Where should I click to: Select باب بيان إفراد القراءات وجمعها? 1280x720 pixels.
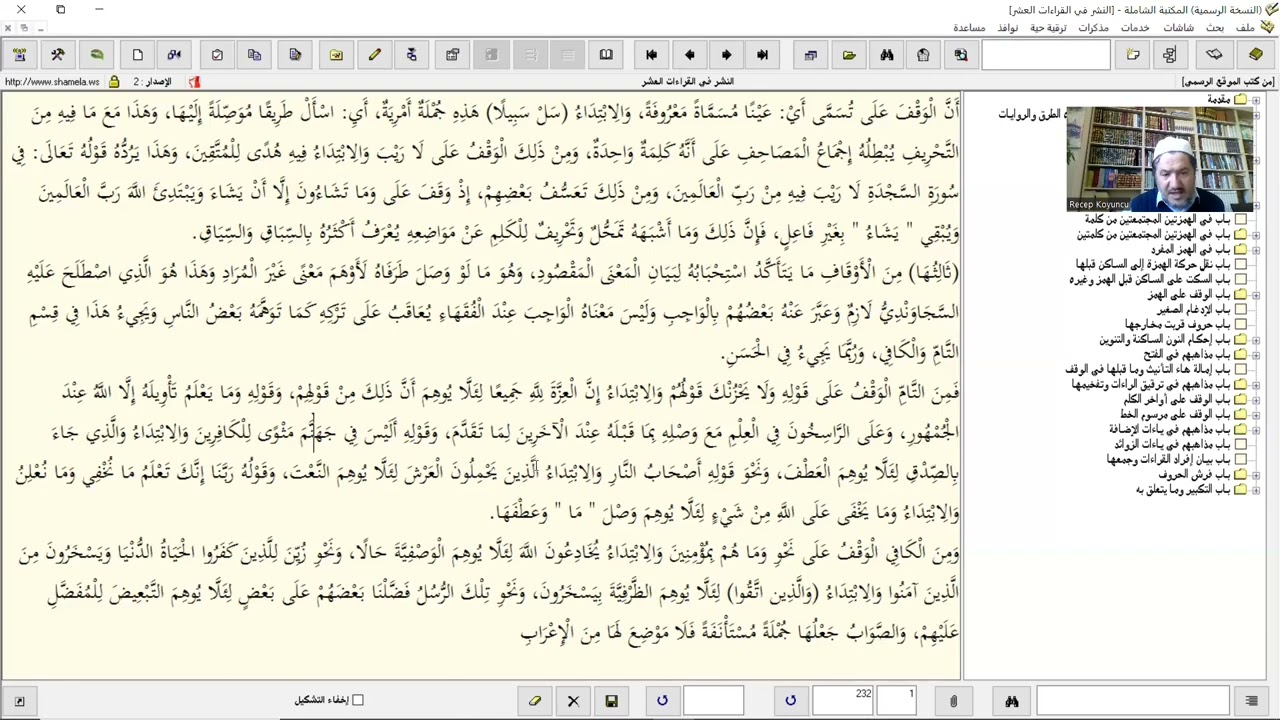click(1168, 460)
